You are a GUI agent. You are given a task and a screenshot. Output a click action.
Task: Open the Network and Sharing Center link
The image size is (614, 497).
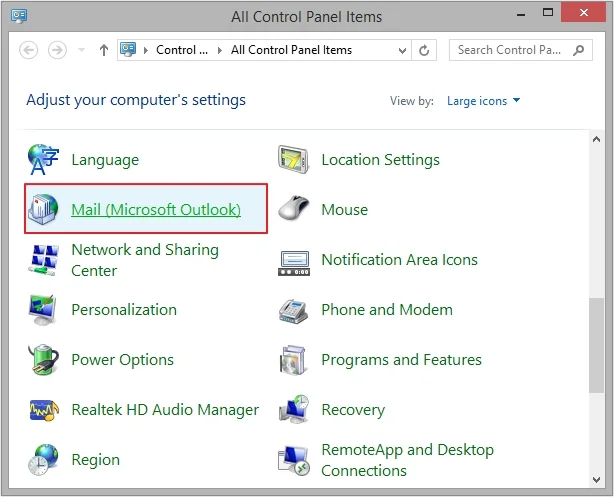pyautogui.click(x=145, y=260)
